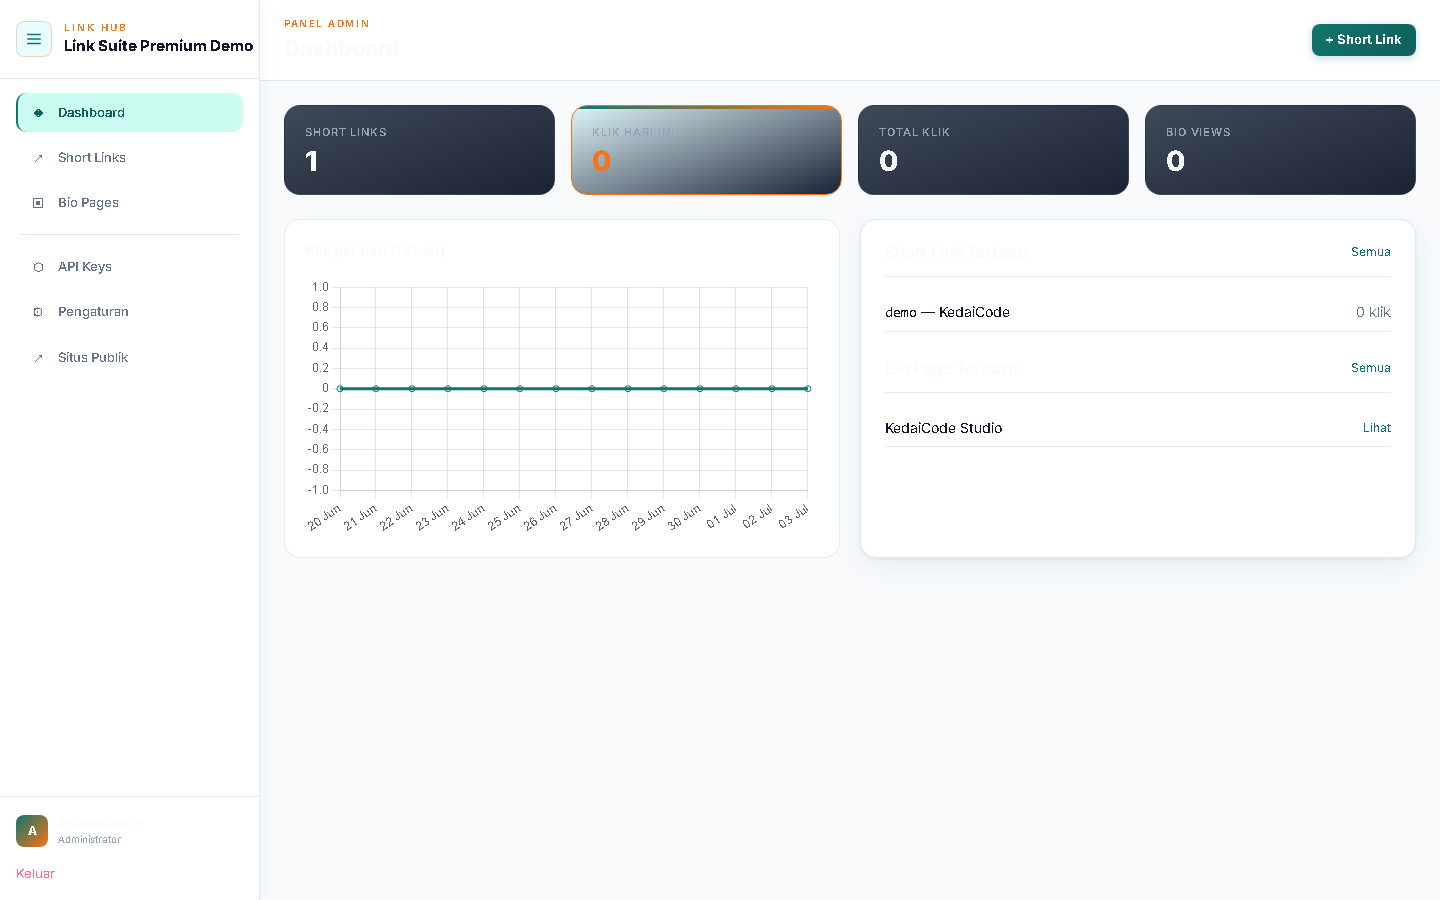Toggle the sidebar hamburger menu
Screen dimensions: 1440x900
(x=34, y=39)
